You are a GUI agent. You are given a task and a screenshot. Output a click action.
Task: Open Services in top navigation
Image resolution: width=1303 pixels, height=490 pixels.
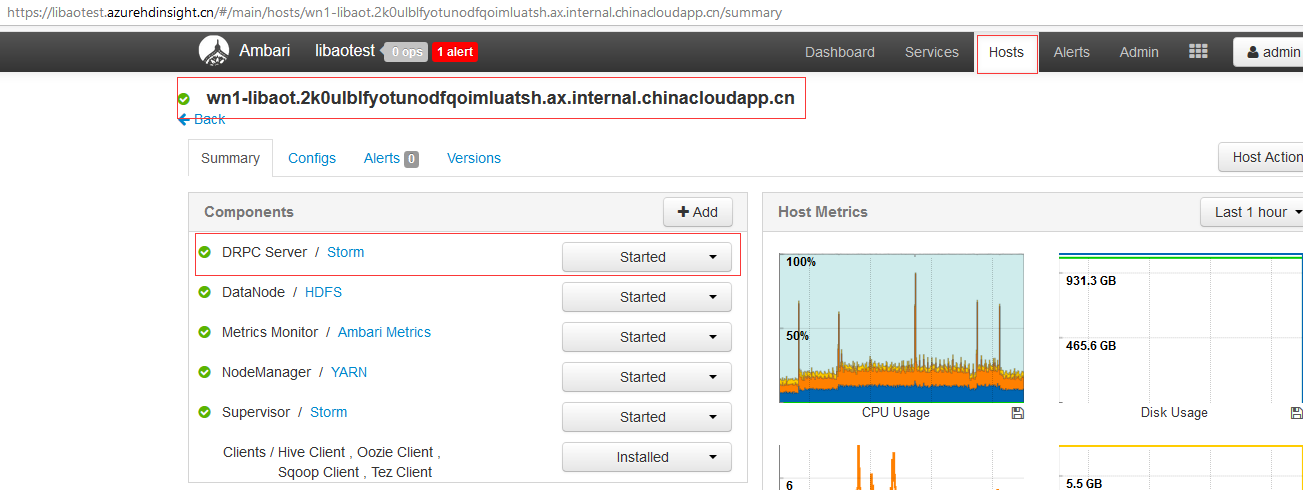(x=931, y=52)
